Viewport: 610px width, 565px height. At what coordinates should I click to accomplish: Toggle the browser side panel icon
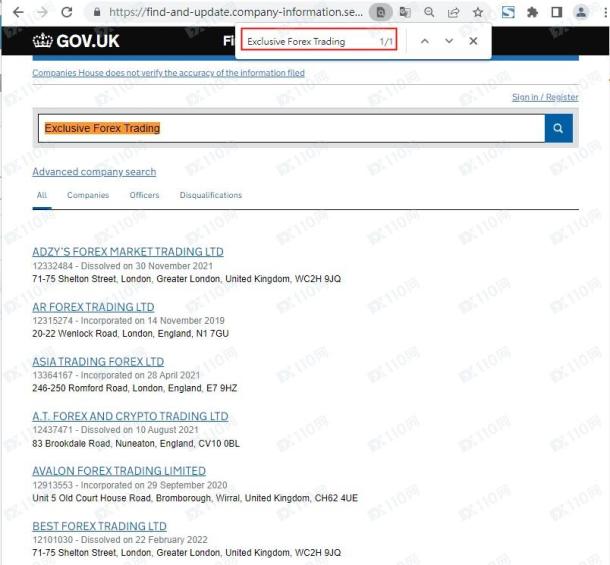point(557,12)
